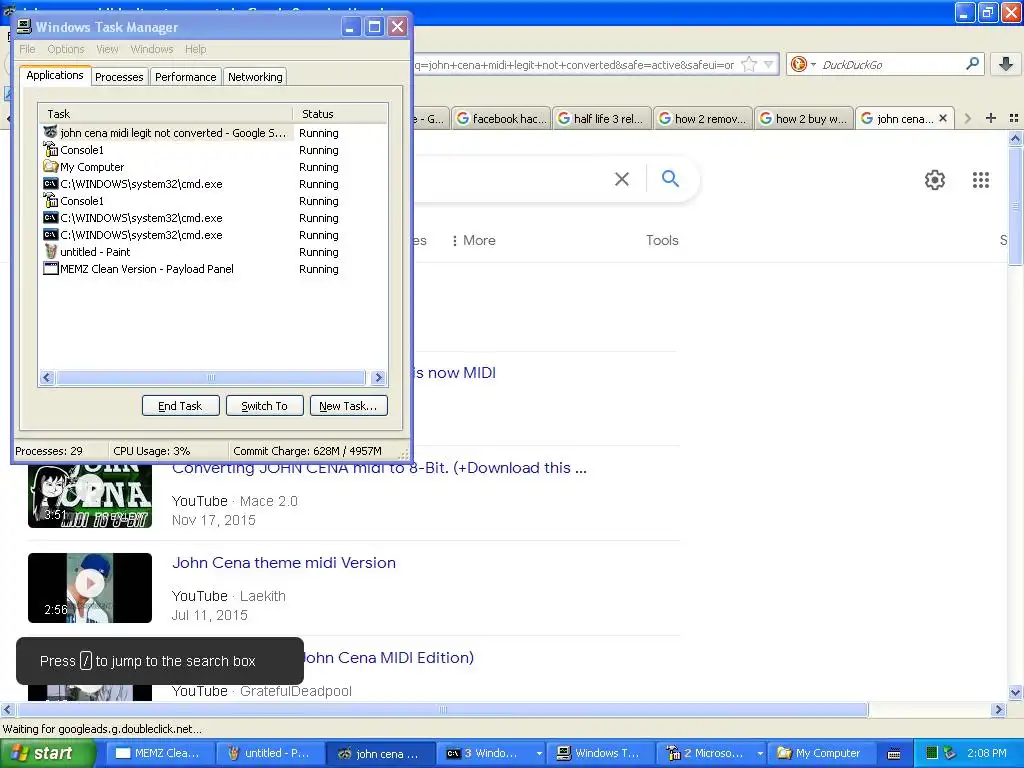The height and width of the screenshot is (768, 1024).
Task: Open MEMZ Clea... taskbar button
Action: click(x=160, y=753)
